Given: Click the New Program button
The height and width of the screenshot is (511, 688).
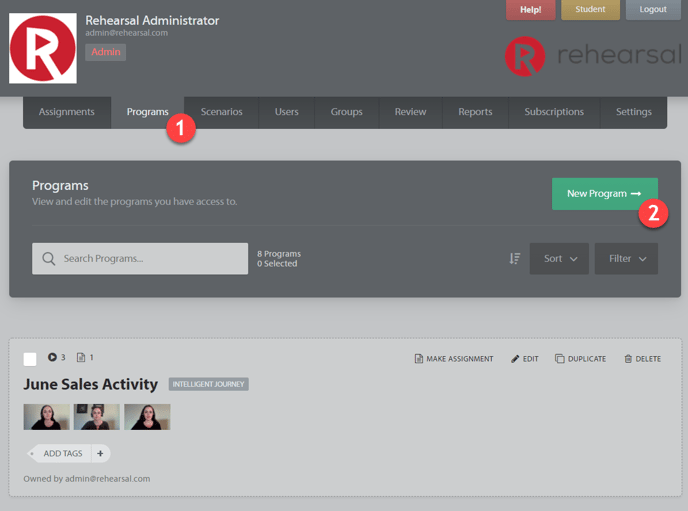Looking at the screenshot, I should (604, 194).
